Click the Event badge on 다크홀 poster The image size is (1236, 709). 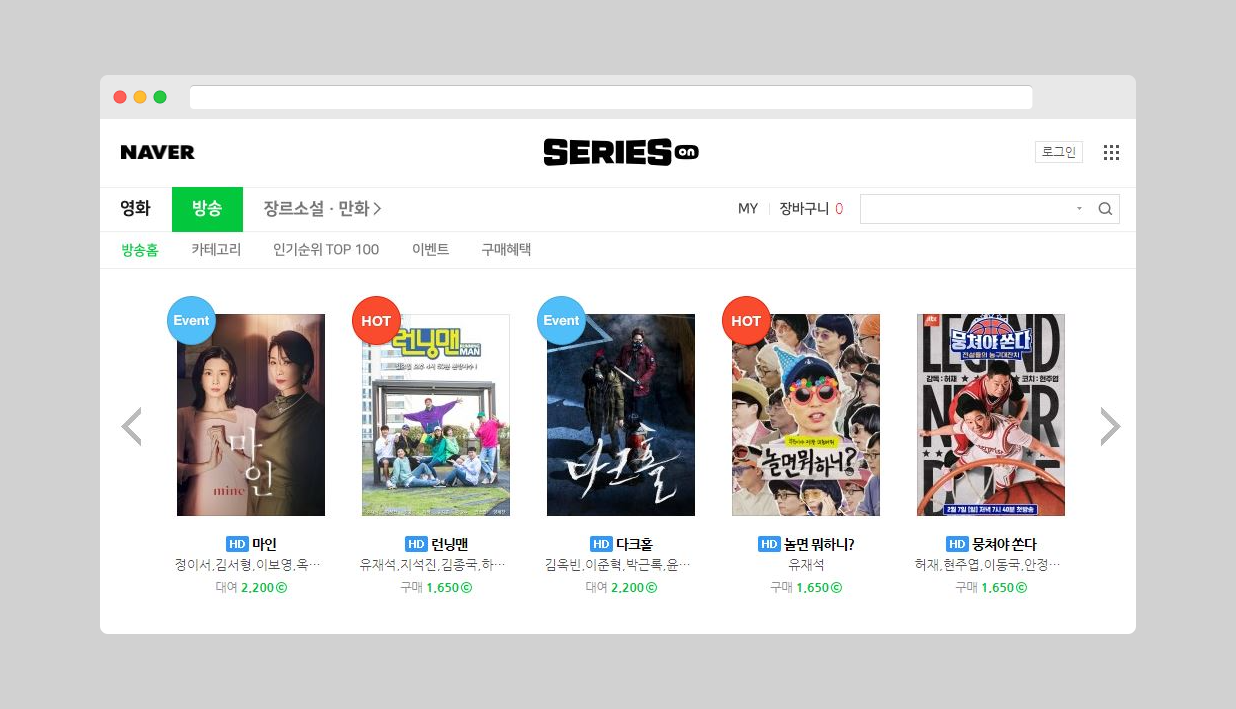[561, 321]
